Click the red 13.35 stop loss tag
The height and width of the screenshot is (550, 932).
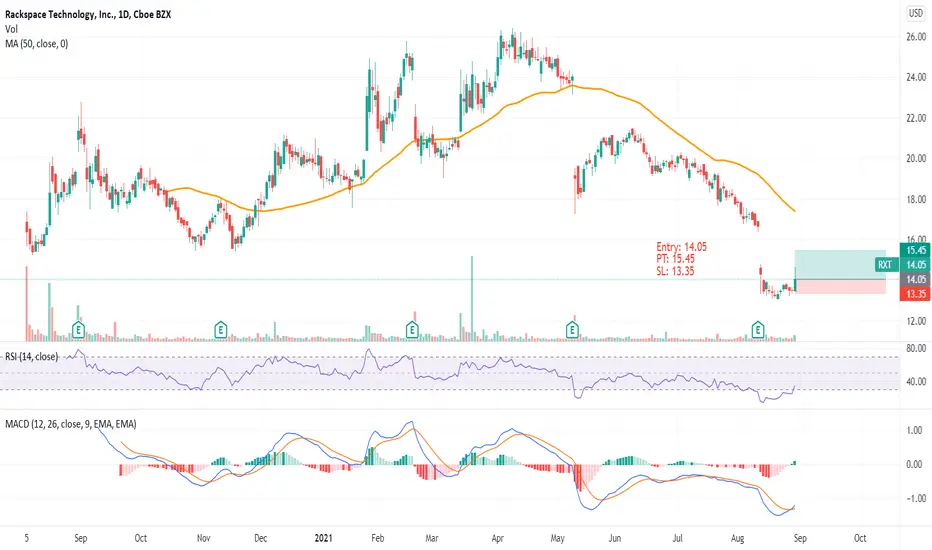click(x=915, y=294)
